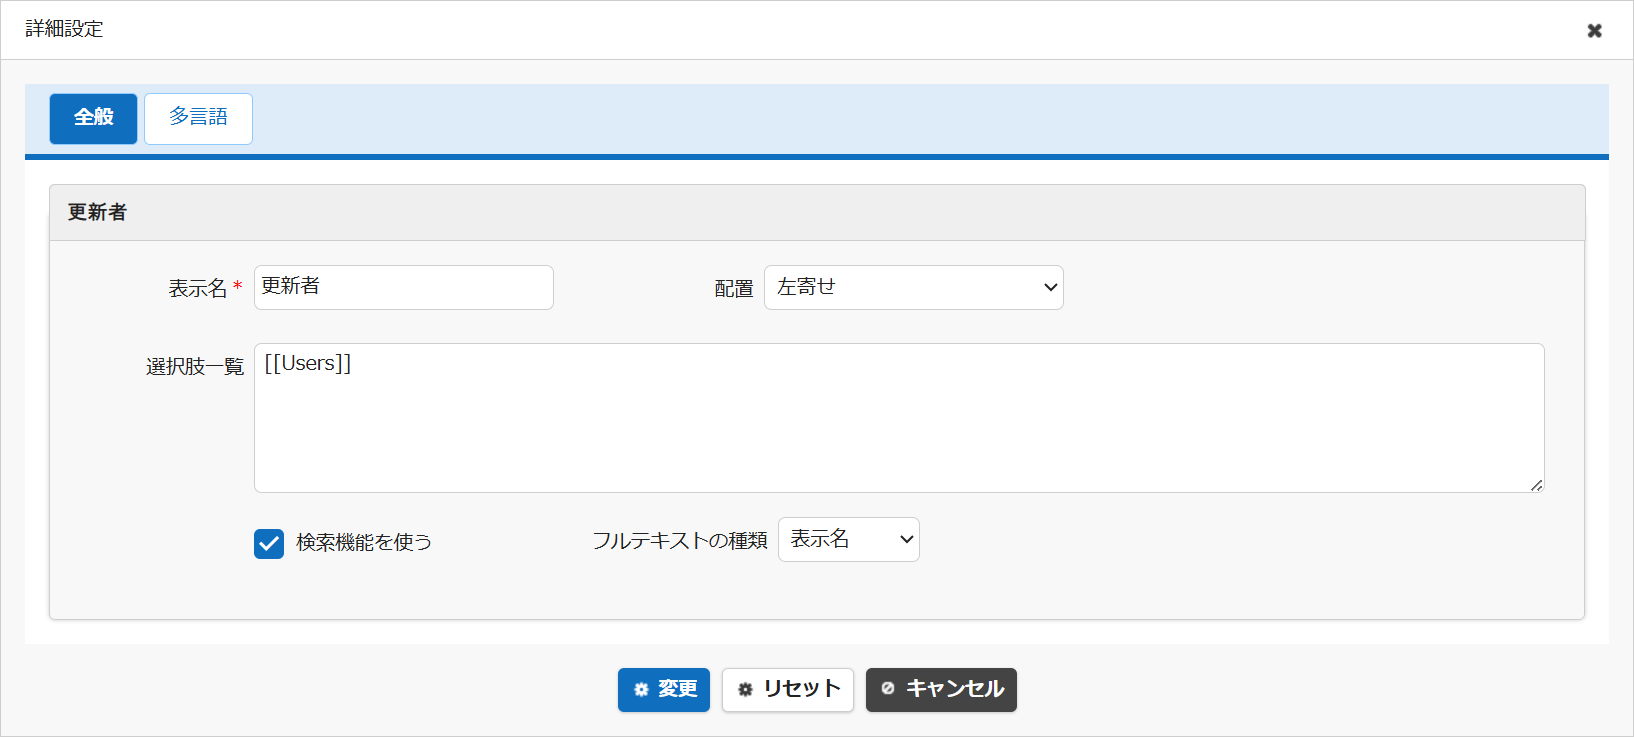
Task: Click the 選択肢一覧 label
Action: coord(195,366)
